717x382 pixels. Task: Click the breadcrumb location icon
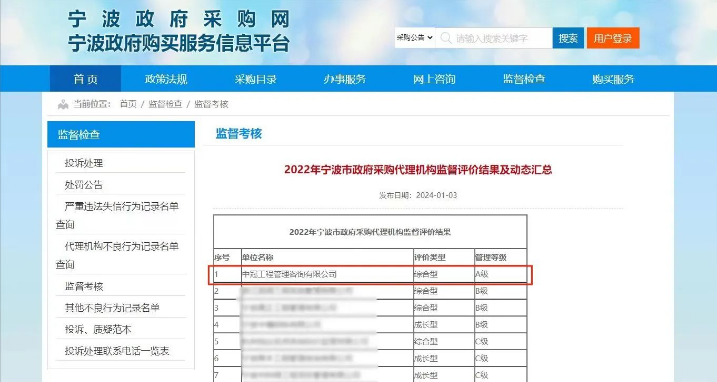63,105
